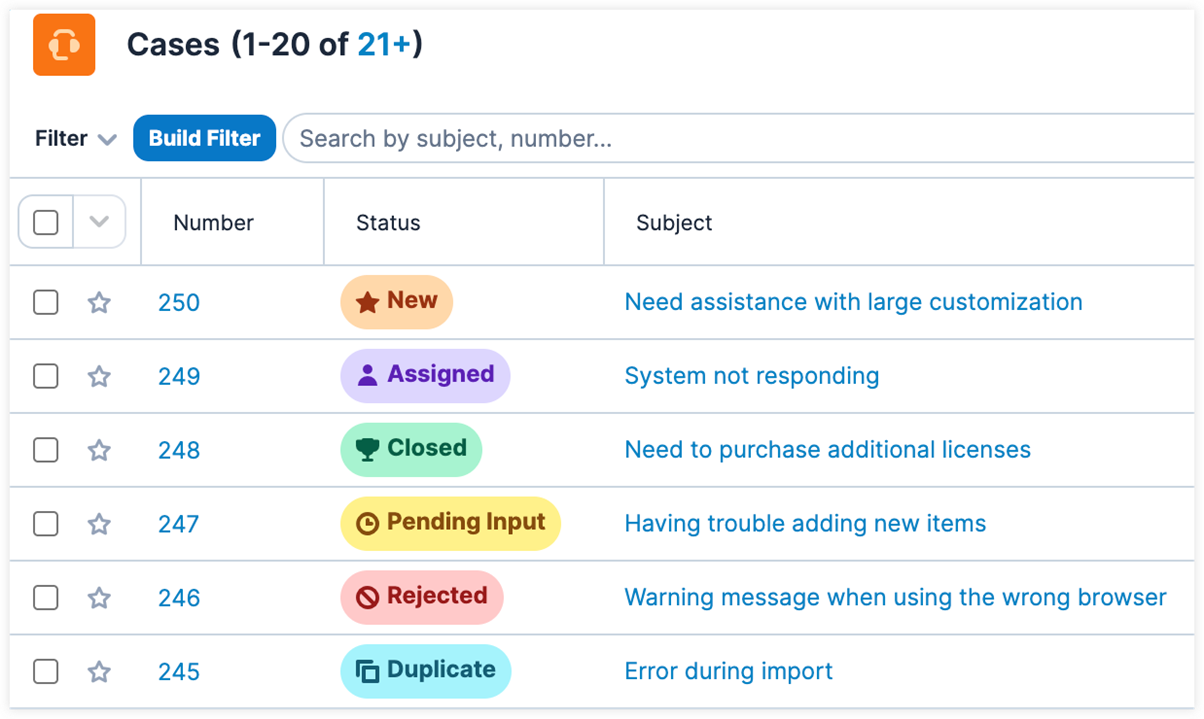Tick the checkbox for case 247
Viewport: 1204px width, 719px height.
point(46,524)
